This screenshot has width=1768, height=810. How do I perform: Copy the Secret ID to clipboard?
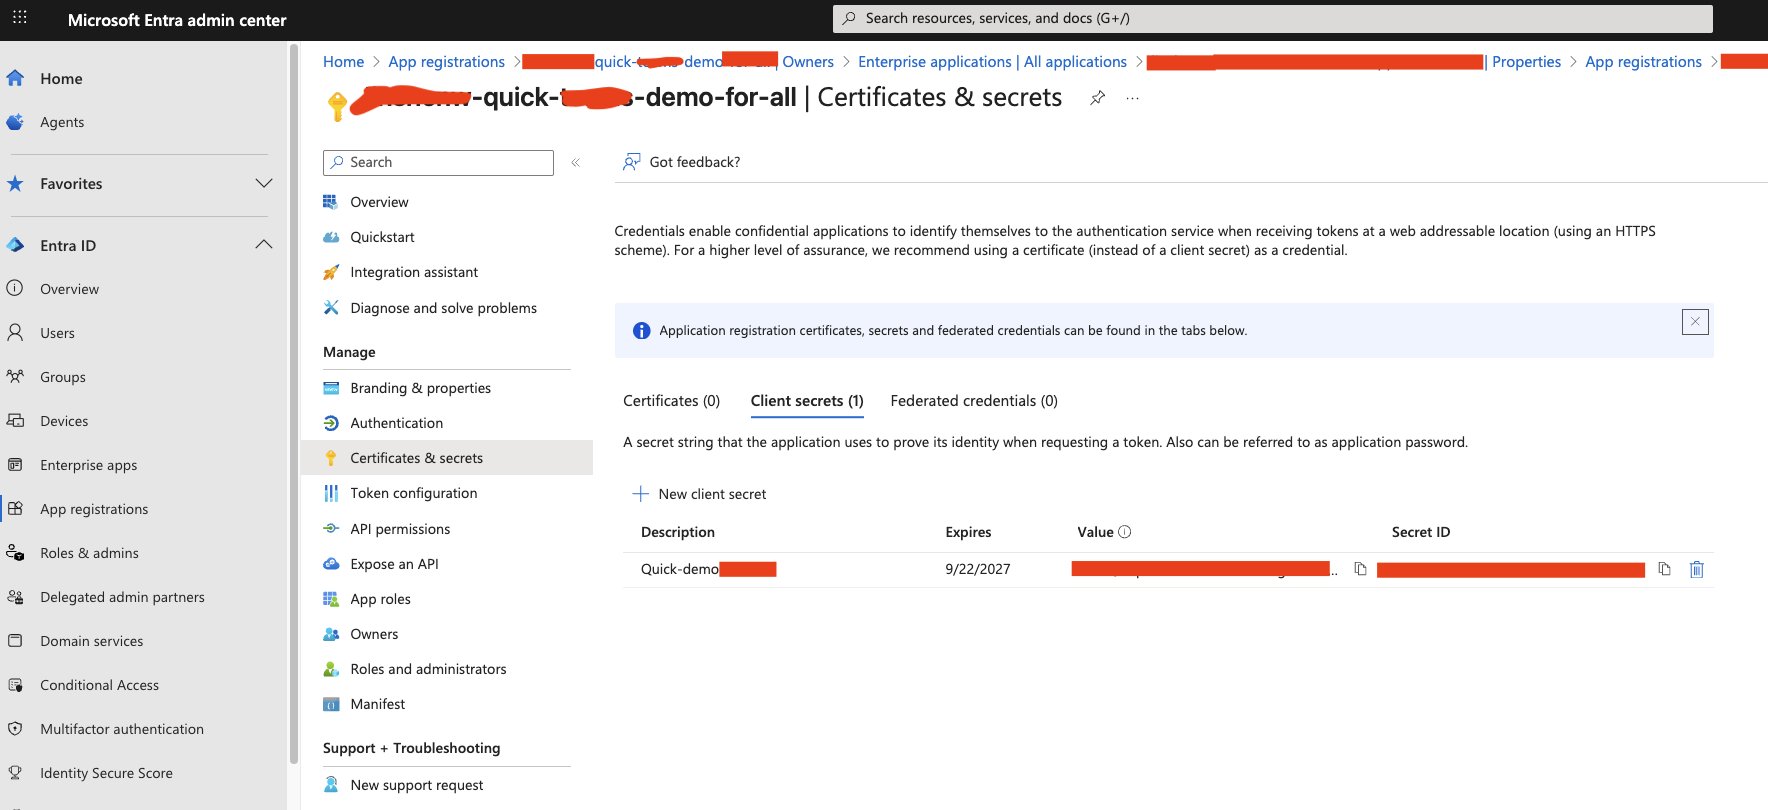[1664, 569]
